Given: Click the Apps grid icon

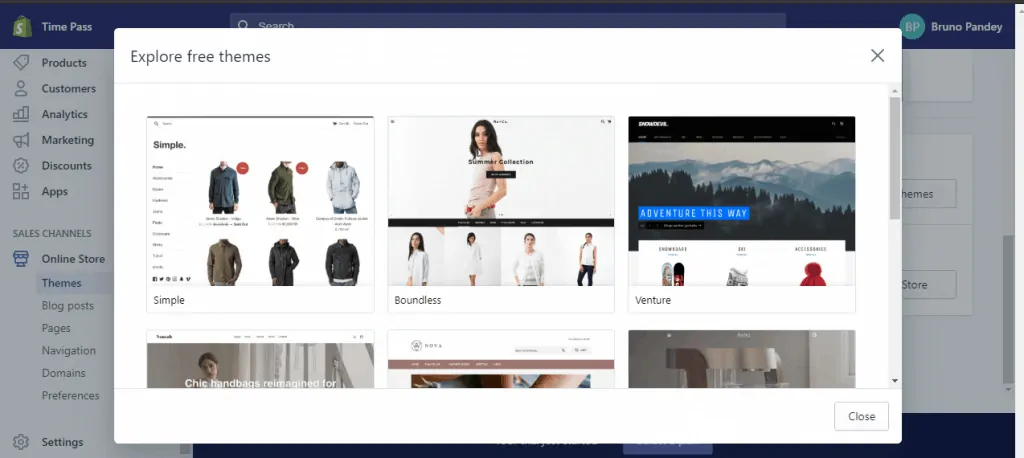Looking at the screenshot, I should (x=21, y=192).
